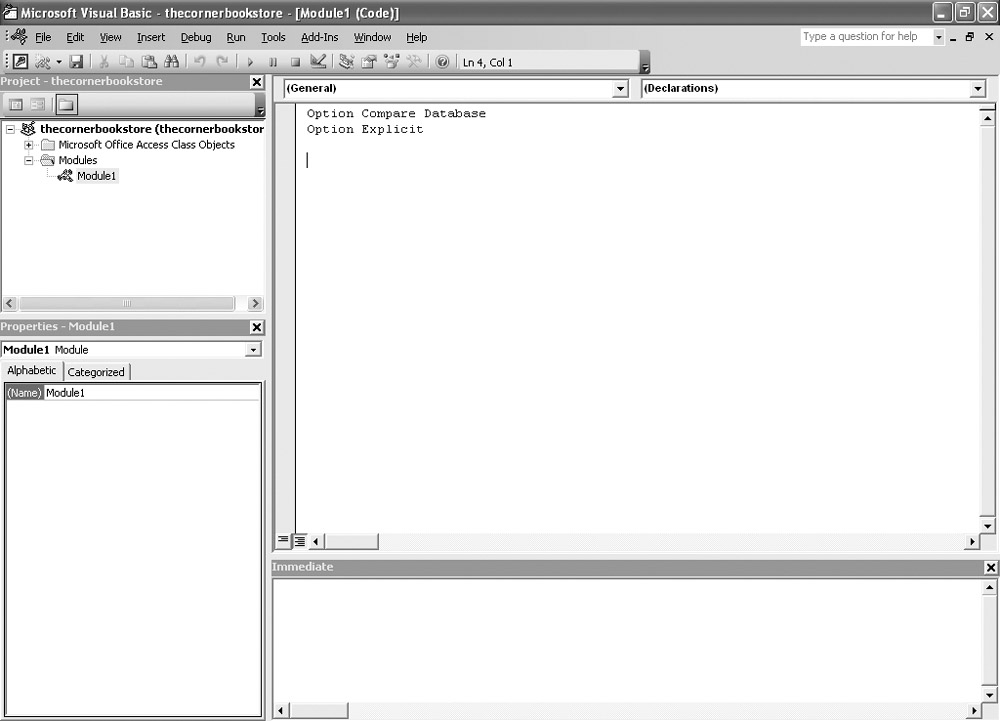This screenshot has width=1000, height=721.
Task: Open the Project Explorer toolbar icon
Action: pos(346,62)
